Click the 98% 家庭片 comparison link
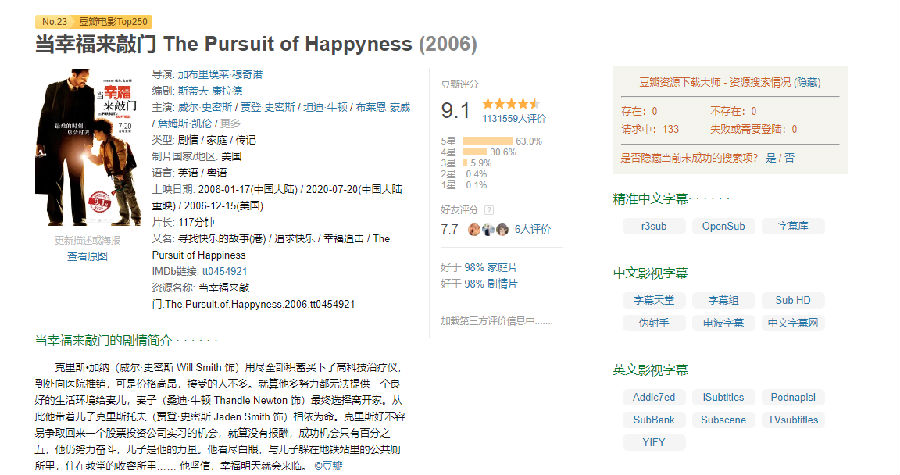 490,268
